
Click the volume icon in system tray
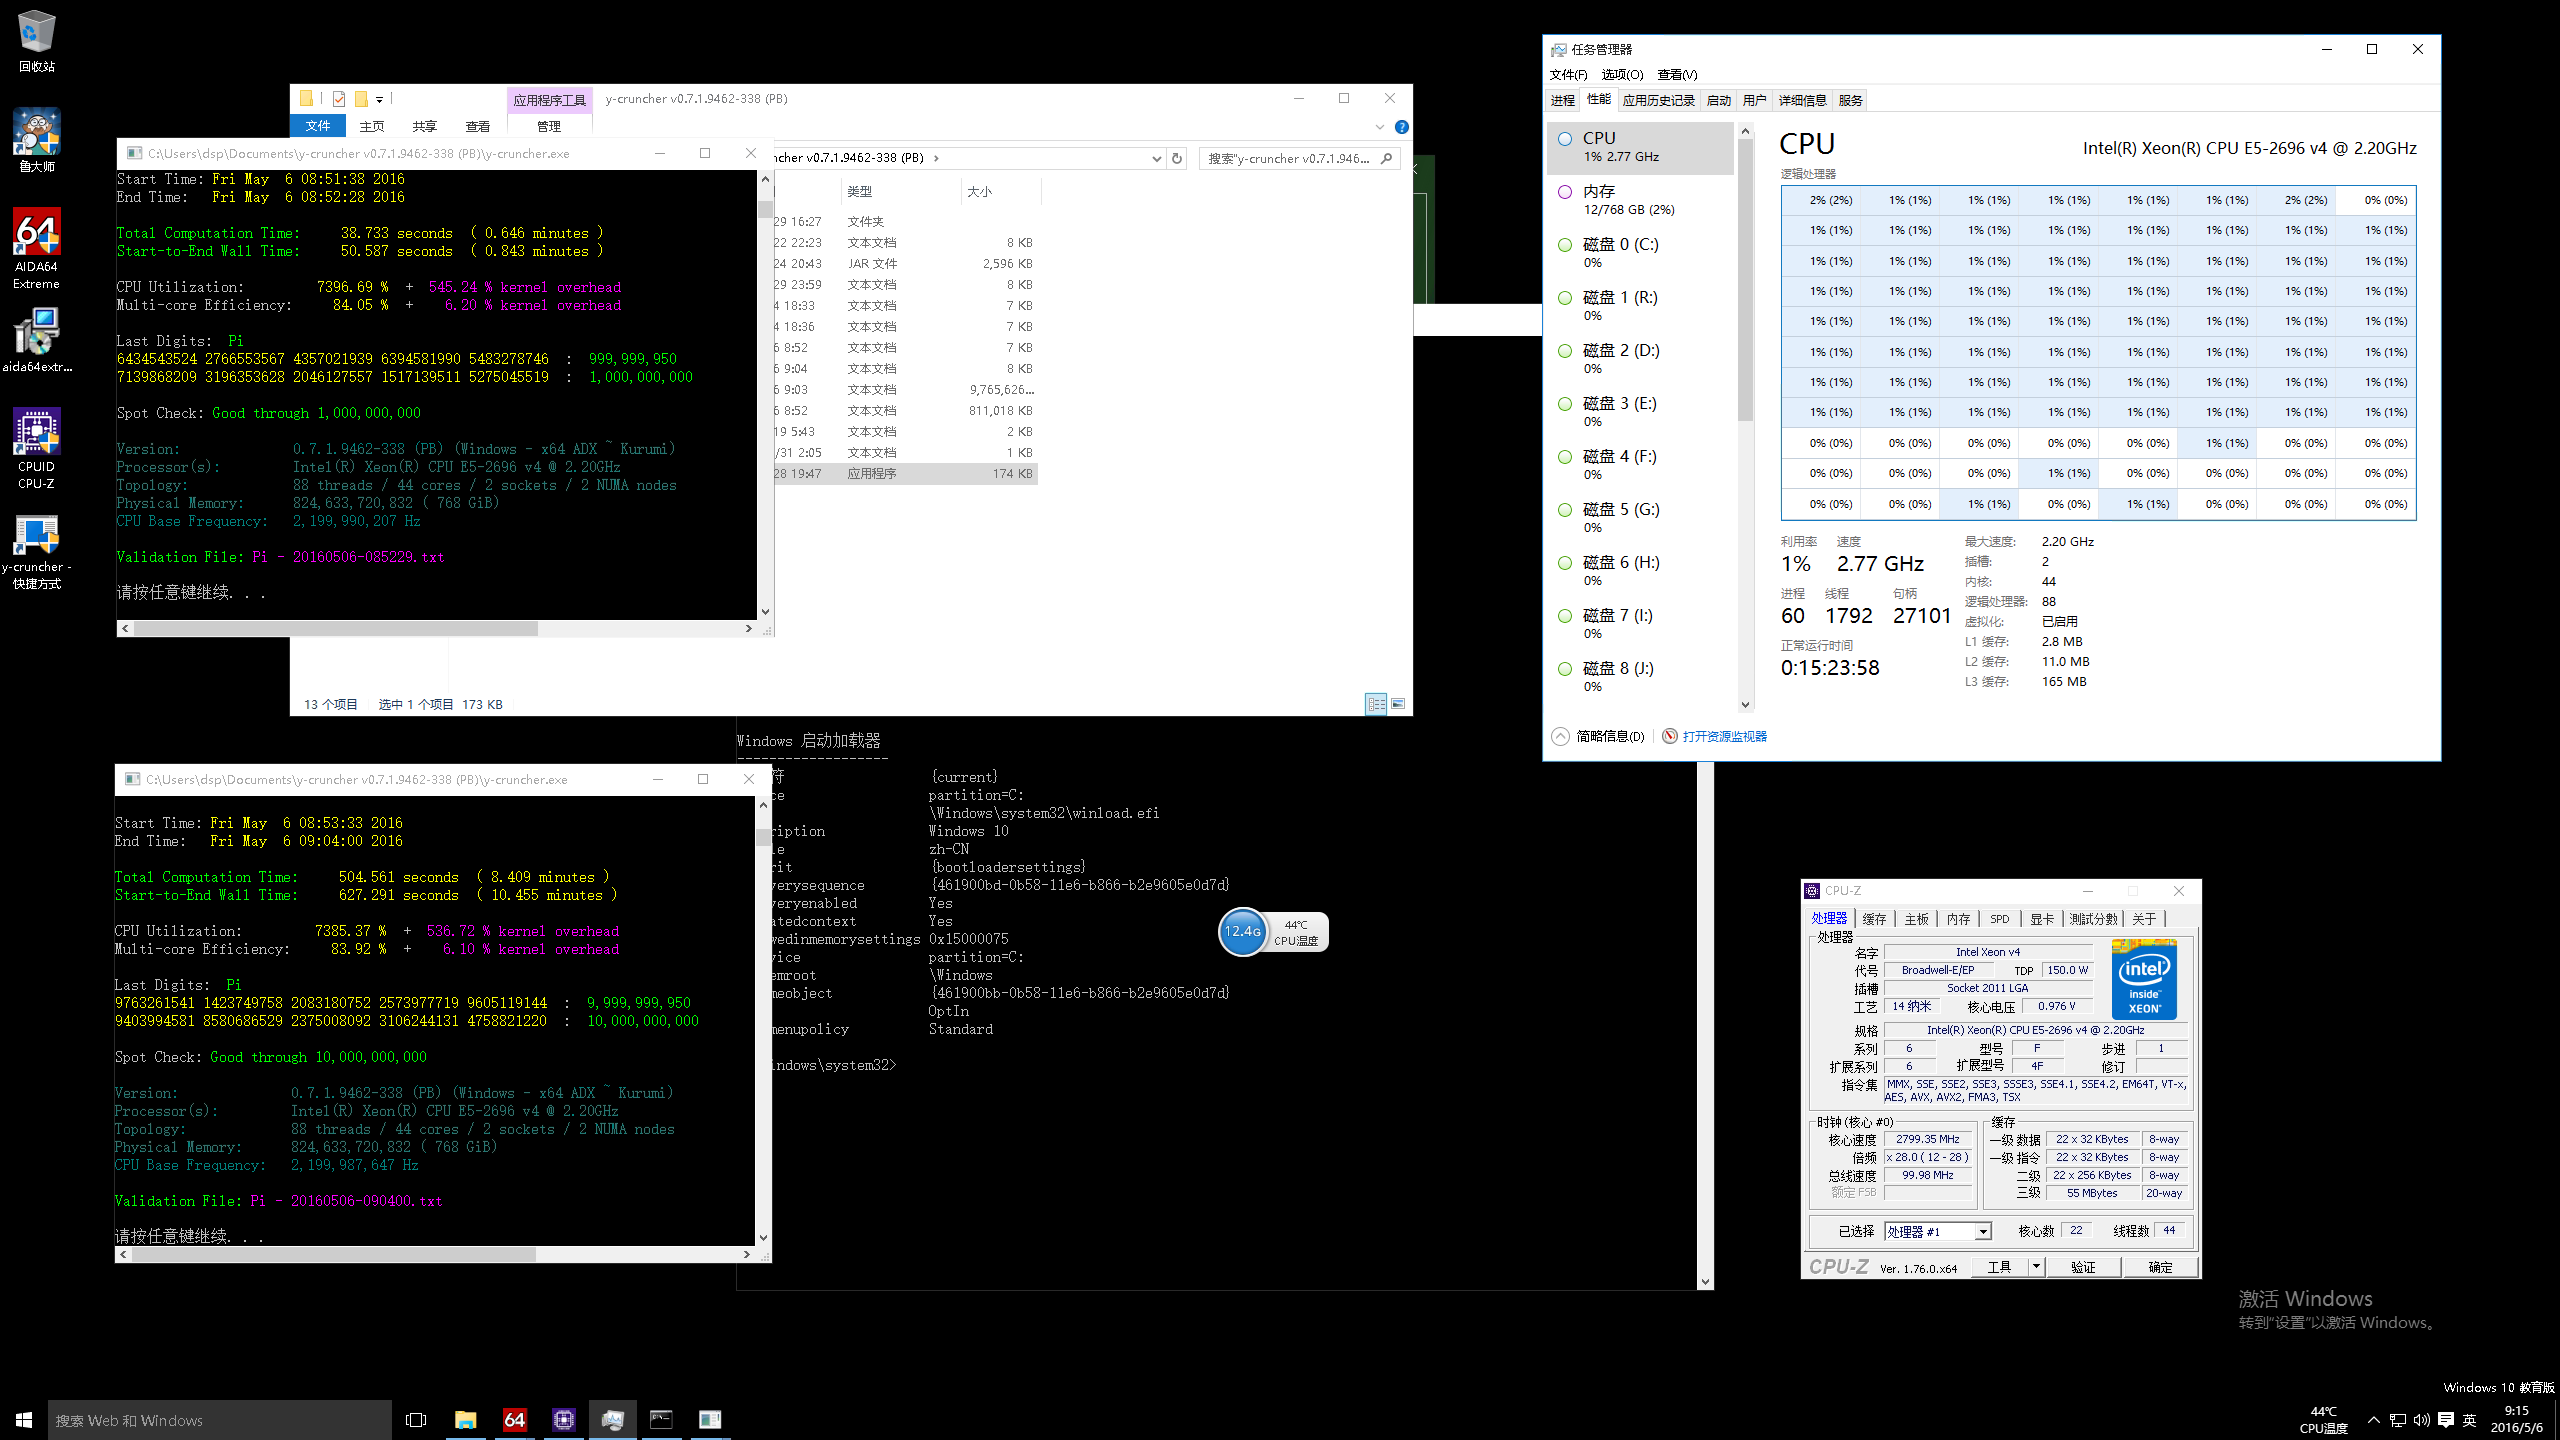coord(2421,1420)
